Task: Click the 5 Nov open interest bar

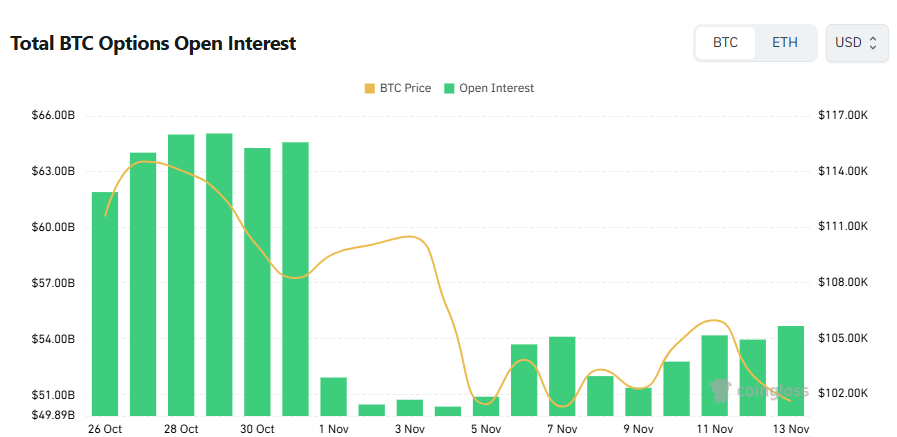Action: coord(486,406)
